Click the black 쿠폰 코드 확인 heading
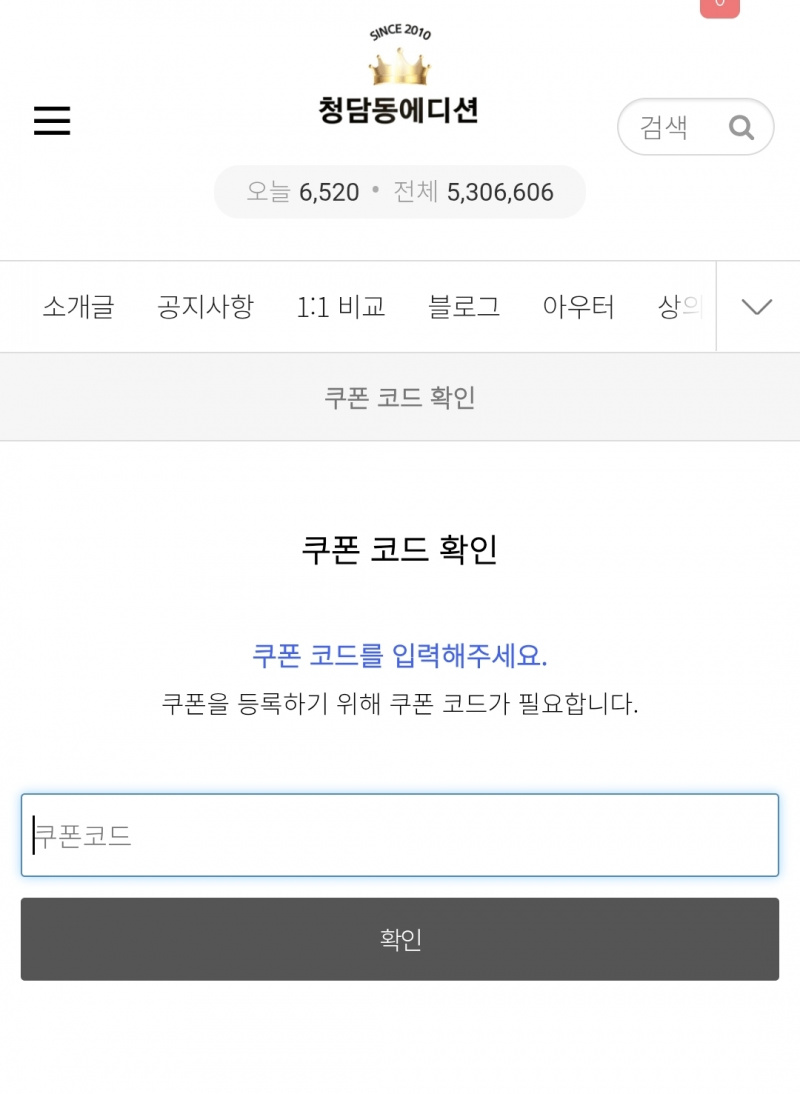 pyautogui.click(x=400, y=549)
